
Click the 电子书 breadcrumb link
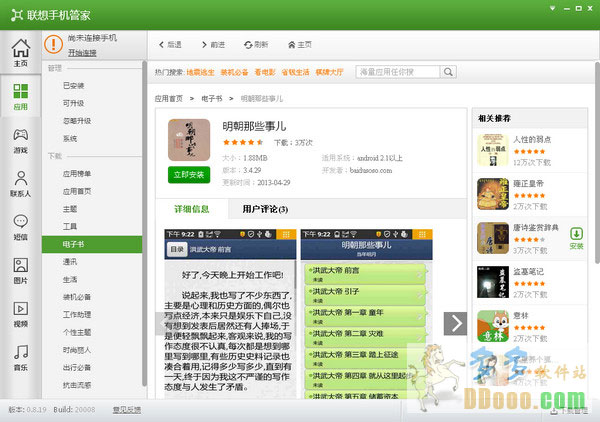pyautogui.click(x=212, y=99)
